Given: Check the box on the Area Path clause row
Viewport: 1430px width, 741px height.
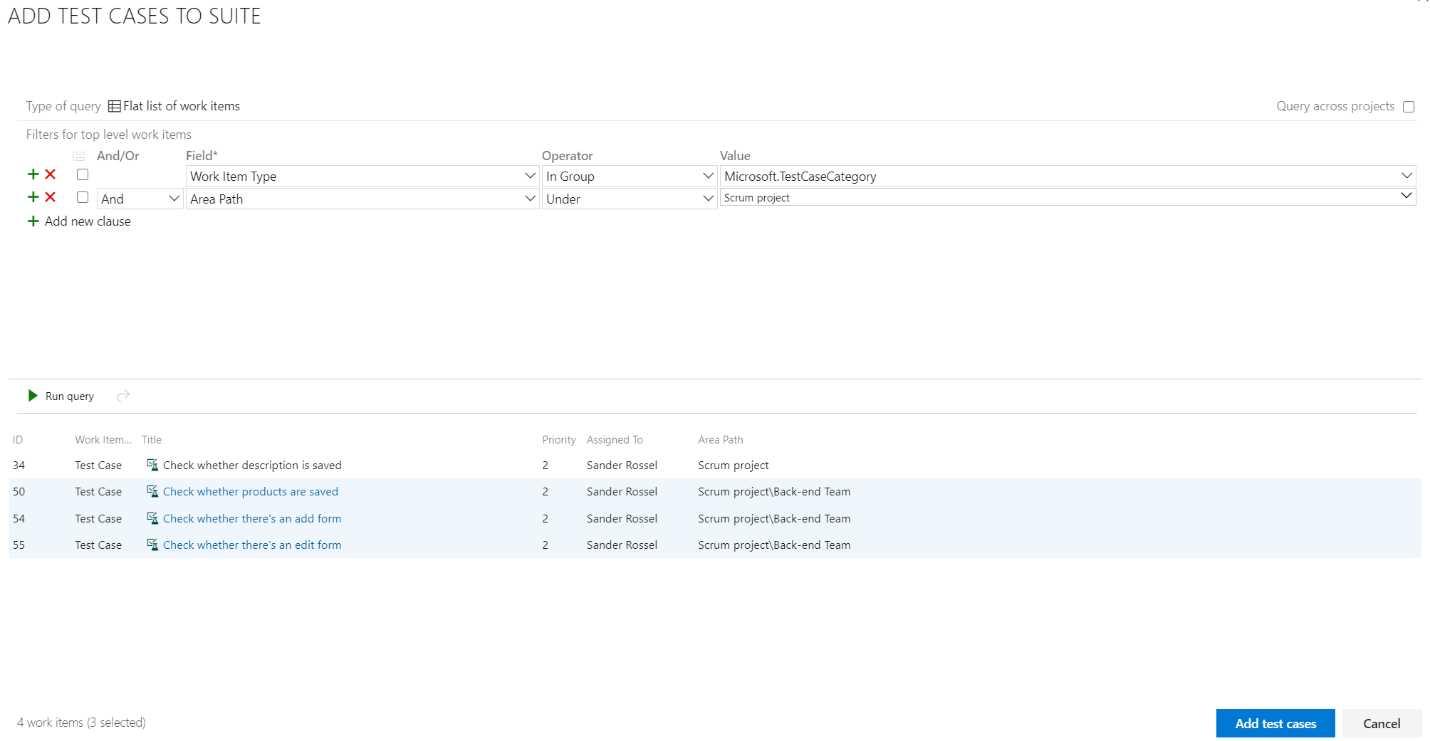Looking at the screenshot, I should click(x=82, y=197).
